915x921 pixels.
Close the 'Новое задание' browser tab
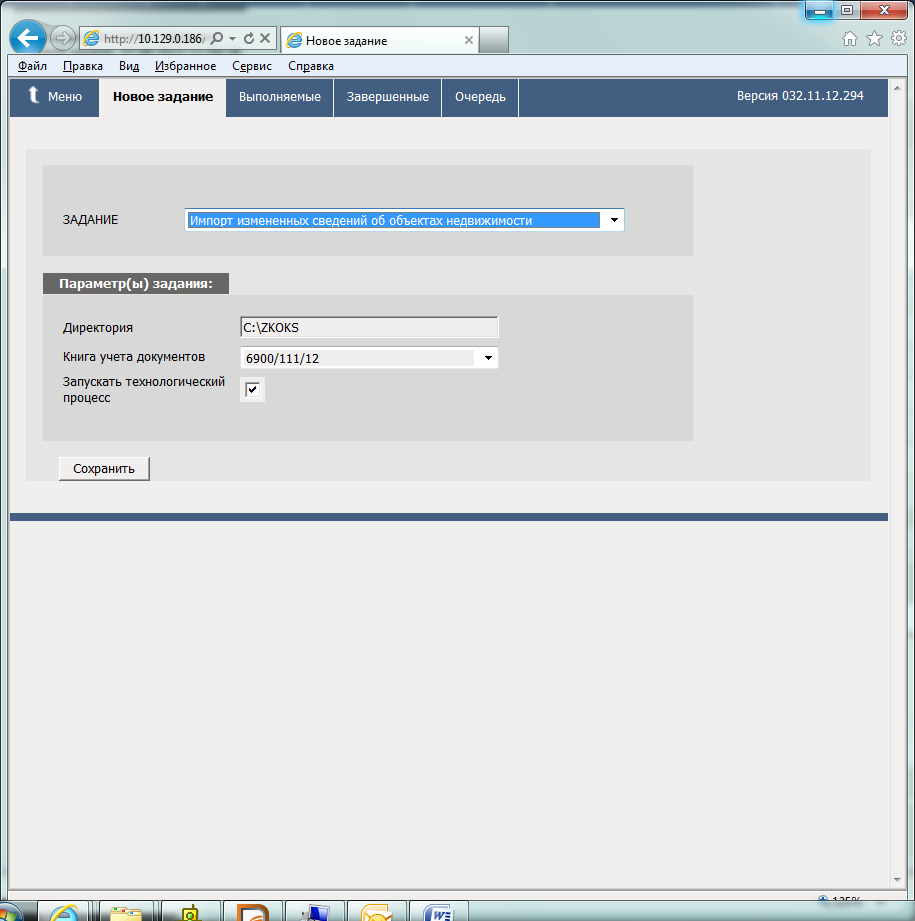click(469, 41)
